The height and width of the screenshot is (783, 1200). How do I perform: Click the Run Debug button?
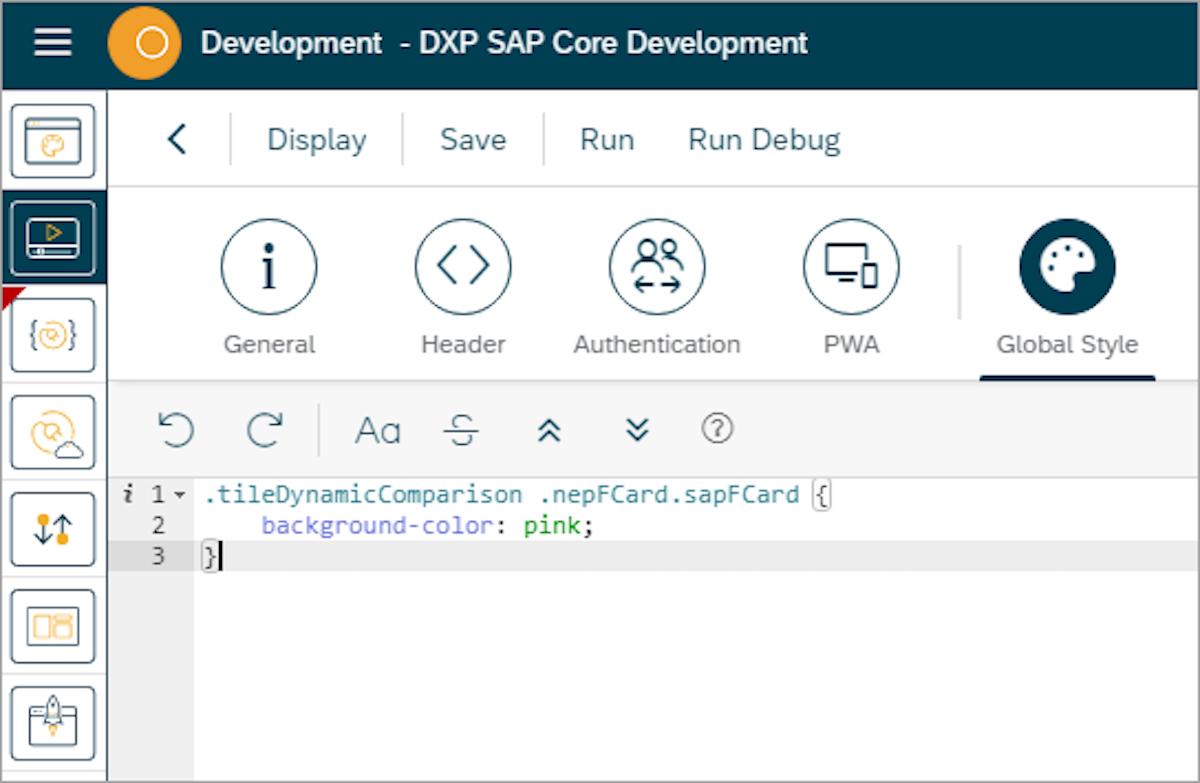(764, 140)
